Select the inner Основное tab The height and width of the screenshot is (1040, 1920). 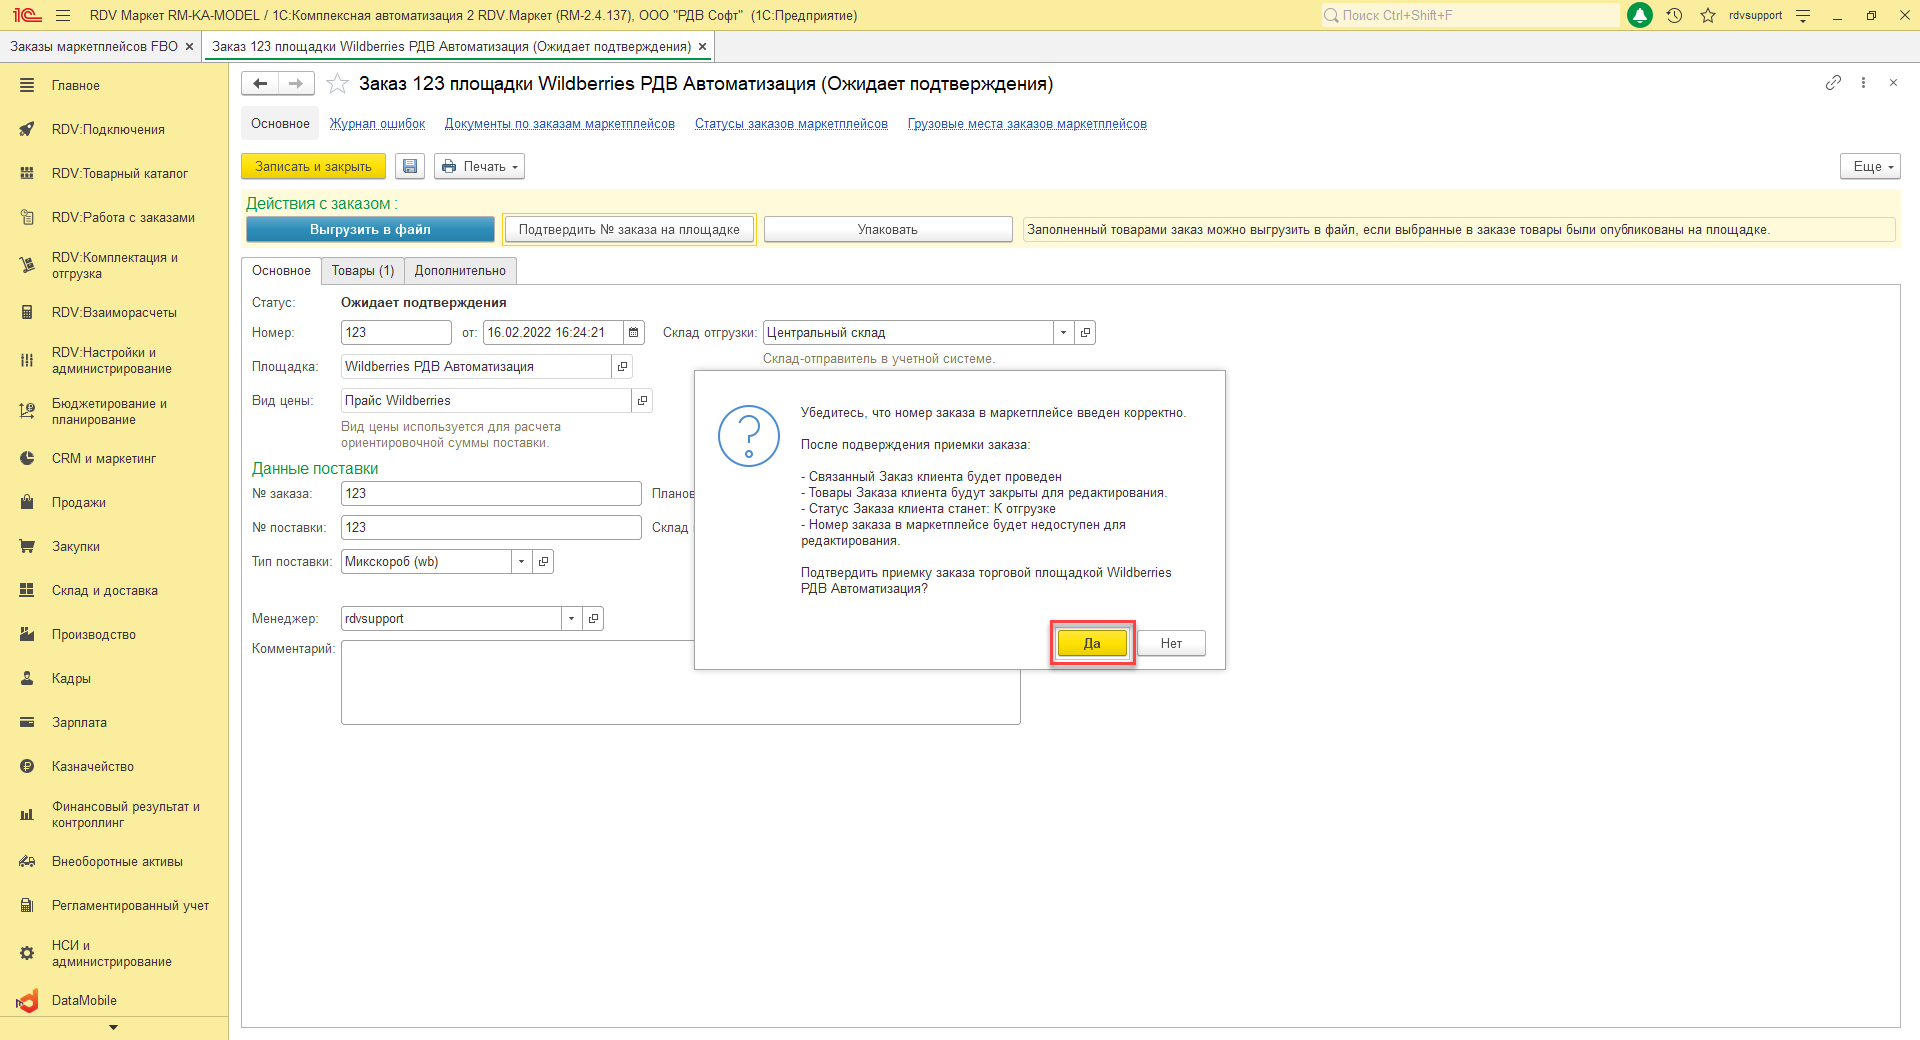pyautogui.click(x=281, y=271)
